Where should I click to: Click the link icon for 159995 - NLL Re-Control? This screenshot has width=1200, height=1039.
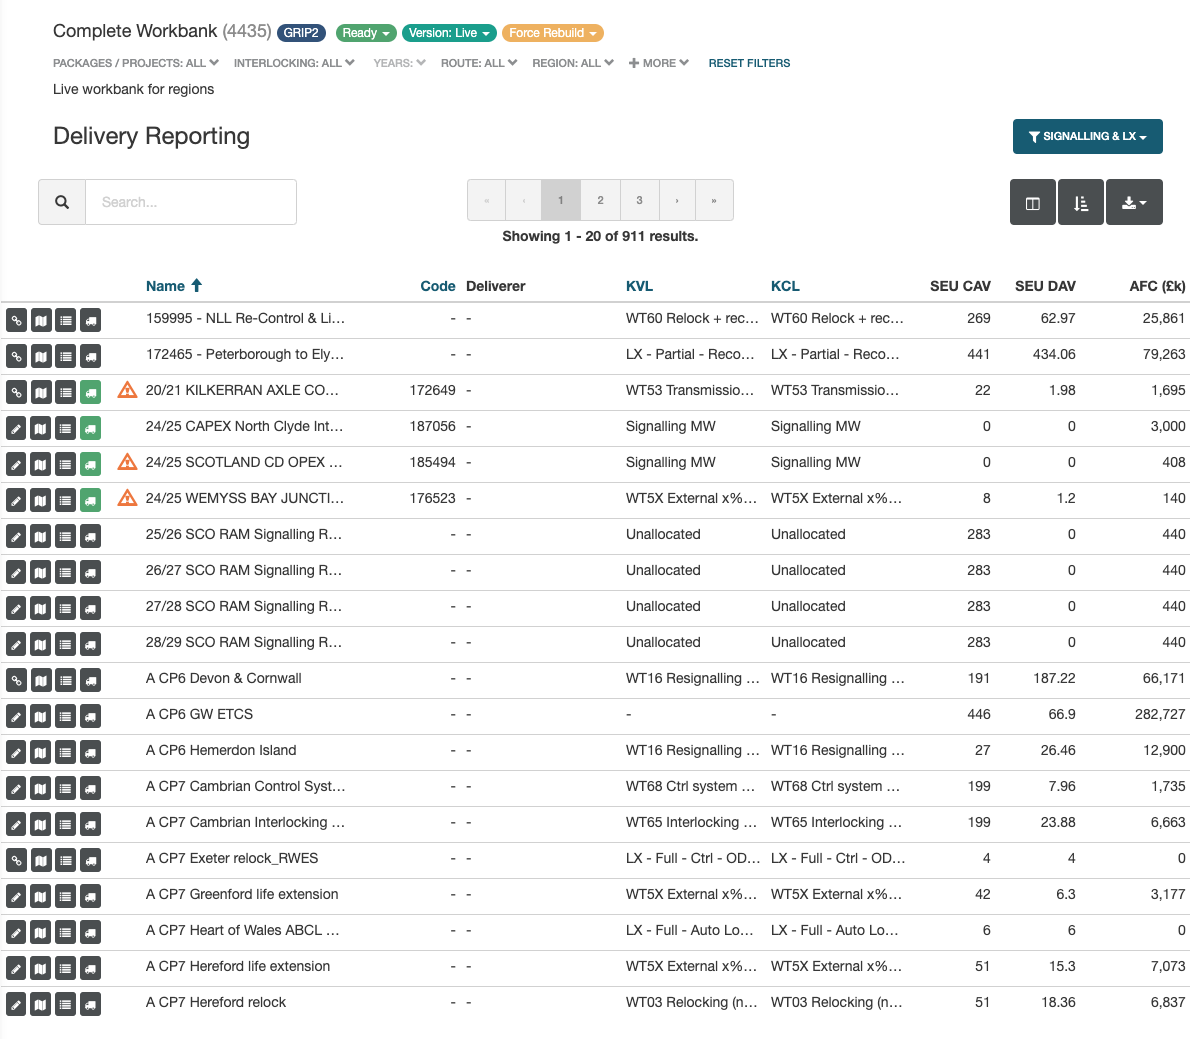[16, 320]
